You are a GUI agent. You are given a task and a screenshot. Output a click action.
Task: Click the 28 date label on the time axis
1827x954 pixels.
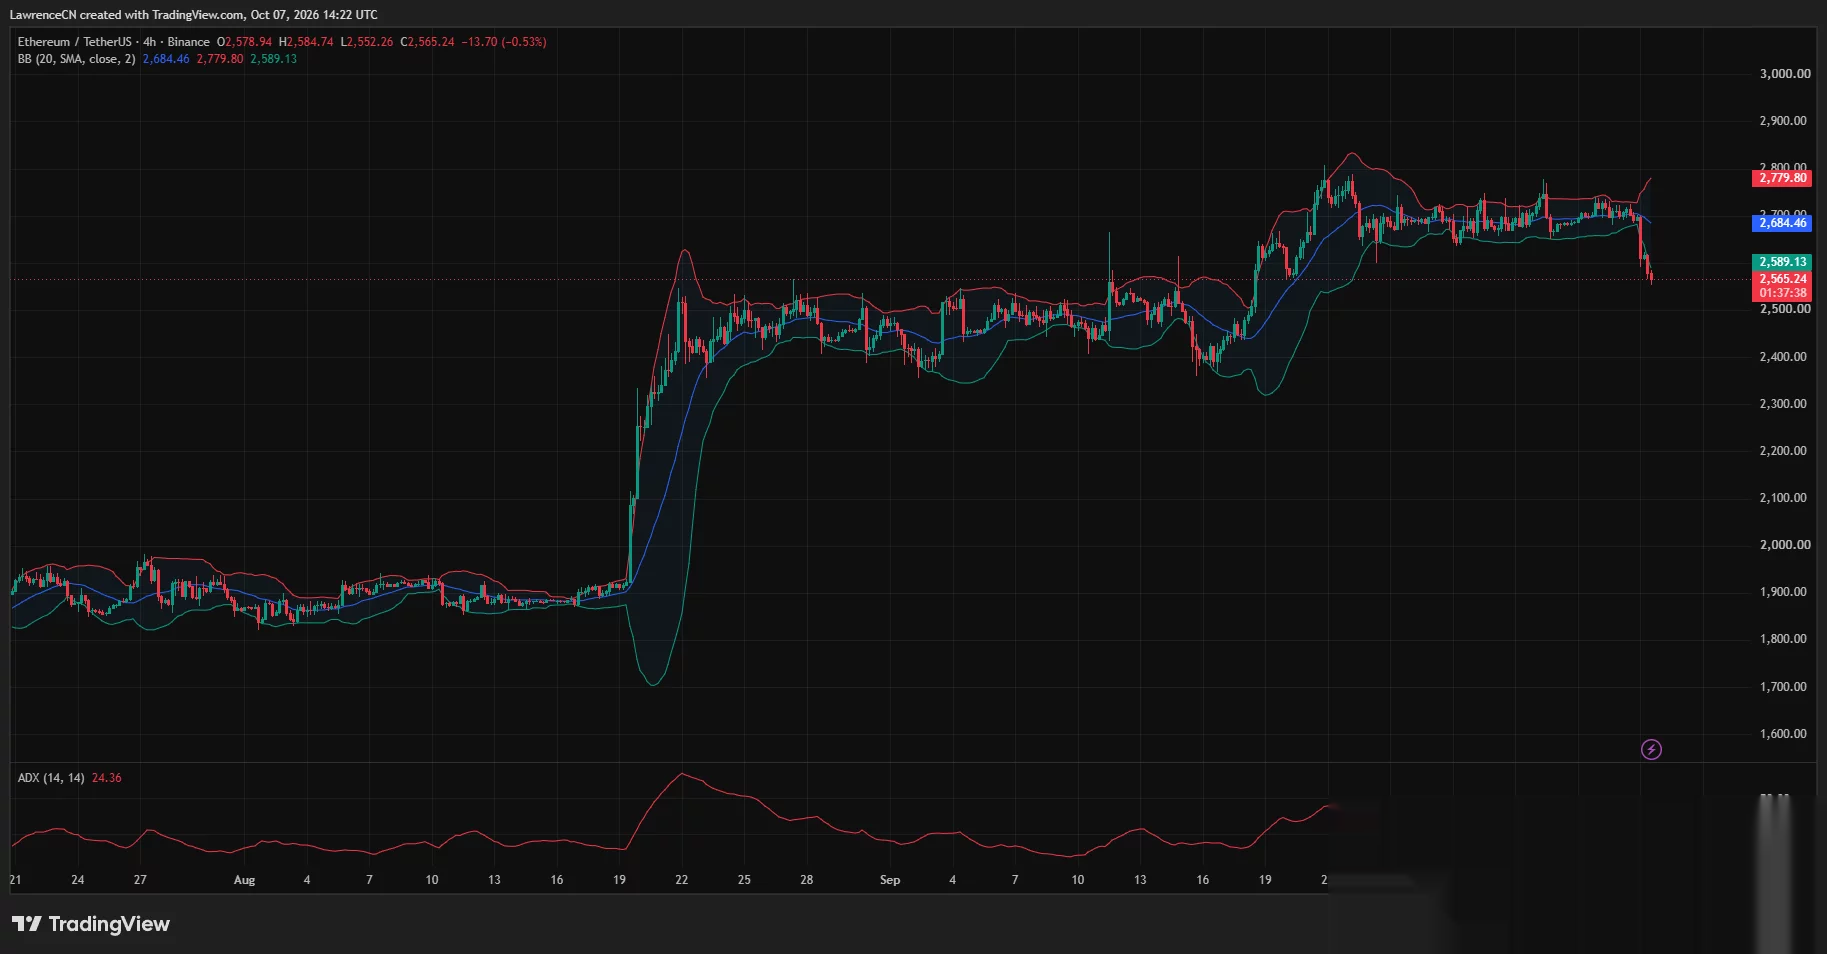point(806,880)
